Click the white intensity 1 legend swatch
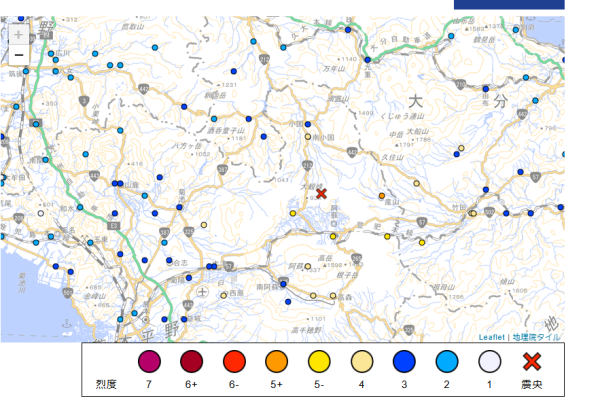Image resolution: width=600 pixels, height=403 pixels. pyautogui.click(x=489, y=361)
